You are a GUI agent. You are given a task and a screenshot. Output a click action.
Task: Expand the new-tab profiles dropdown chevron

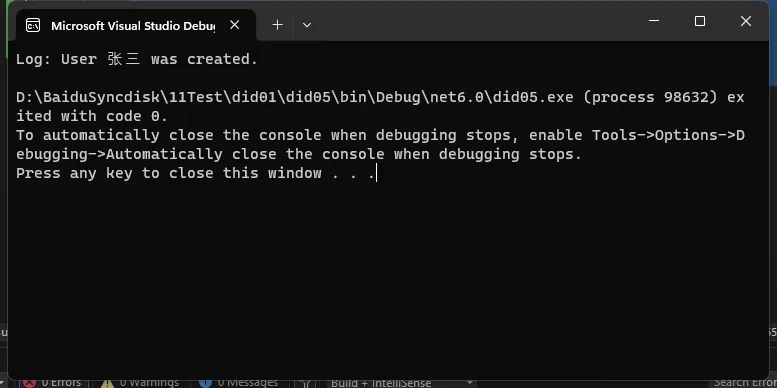307,25
